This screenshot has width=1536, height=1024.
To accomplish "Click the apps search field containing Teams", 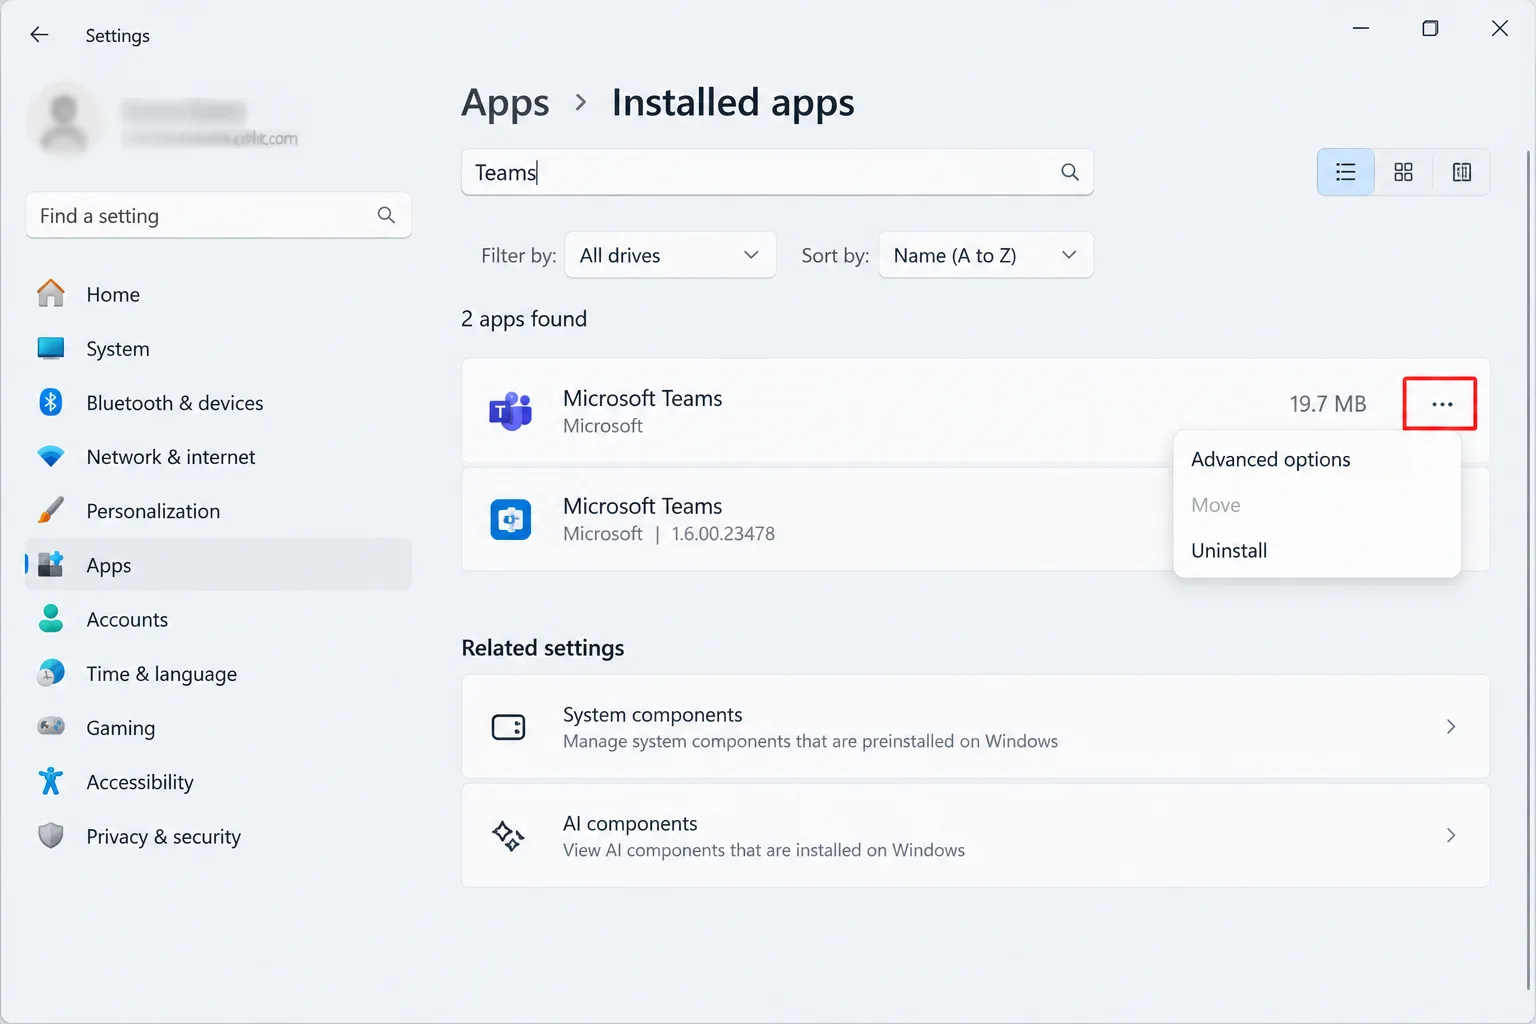I will pyautogui.click(x=776, y=172).
